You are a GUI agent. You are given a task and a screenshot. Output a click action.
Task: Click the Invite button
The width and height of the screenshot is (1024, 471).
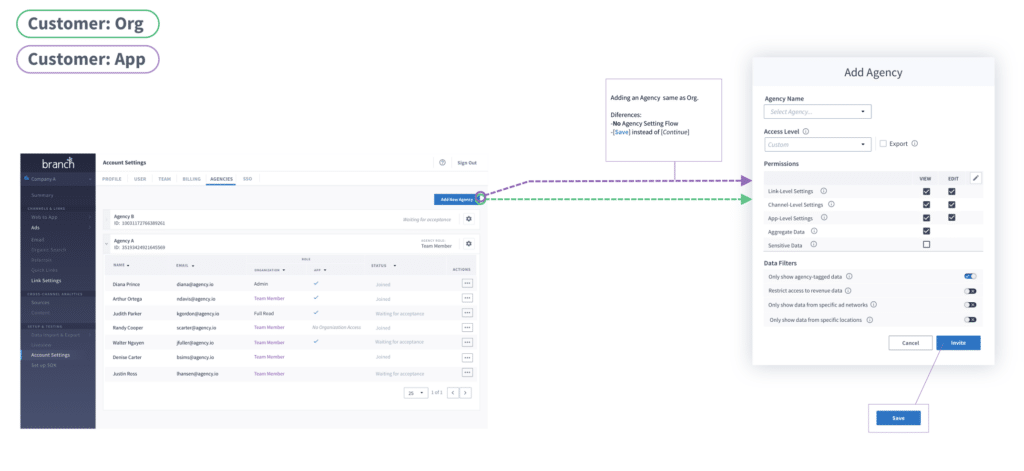(x=958, y=342)
